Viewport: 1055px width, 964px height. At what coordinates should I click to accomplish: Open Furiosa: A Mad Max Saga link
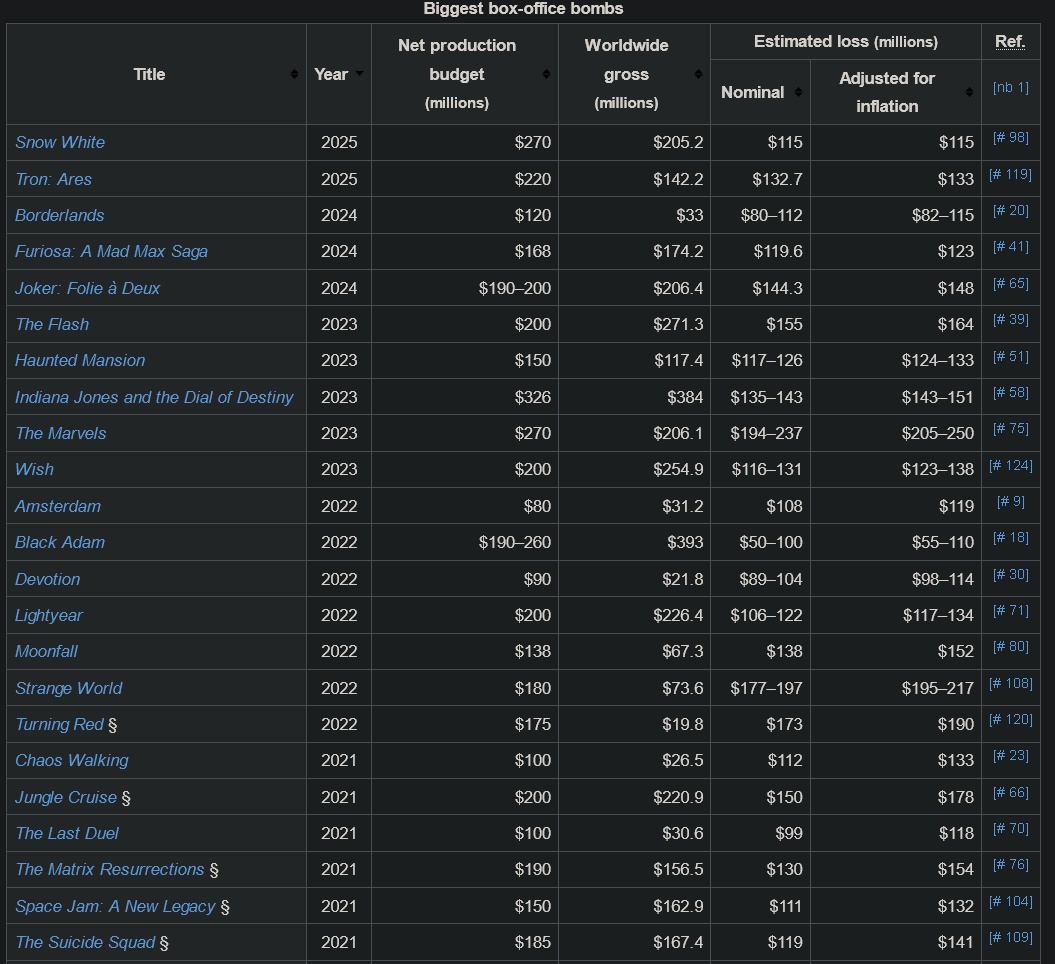coord(111,252)
